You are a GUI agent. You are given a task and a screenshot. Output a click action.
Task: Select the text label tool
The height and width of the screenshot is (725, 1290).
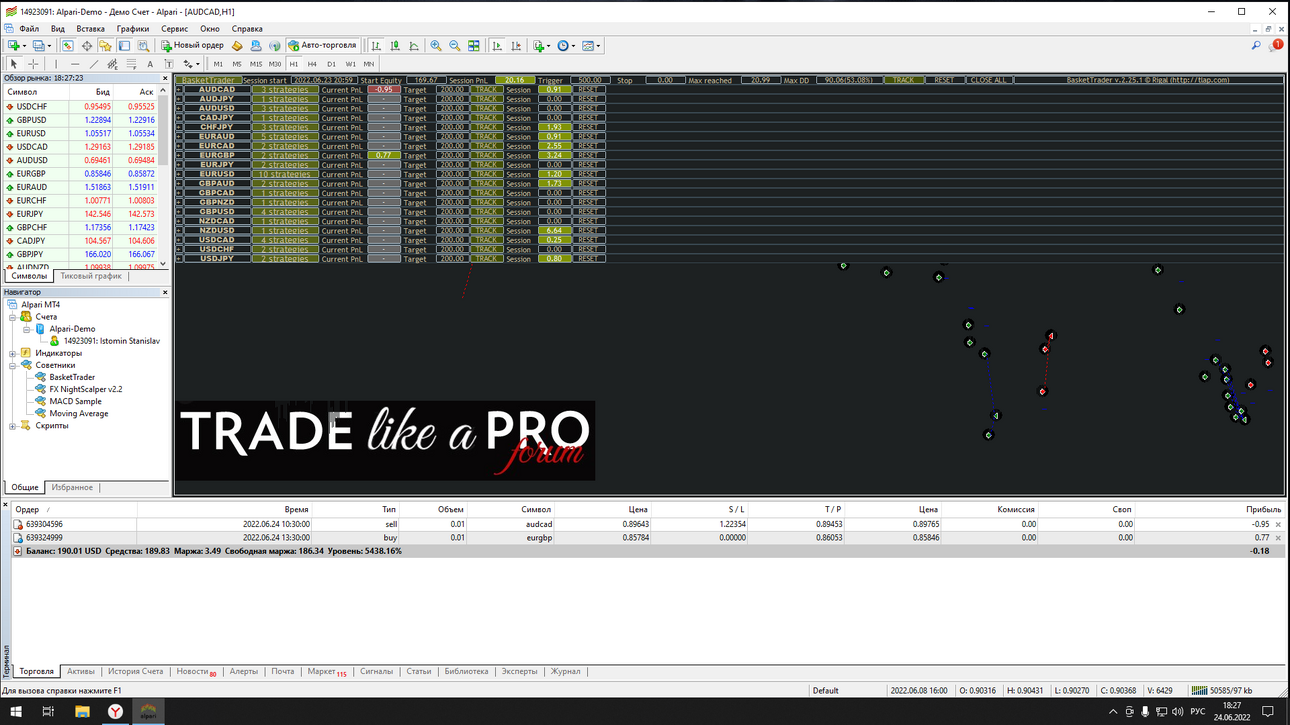[x=169, y=64]
